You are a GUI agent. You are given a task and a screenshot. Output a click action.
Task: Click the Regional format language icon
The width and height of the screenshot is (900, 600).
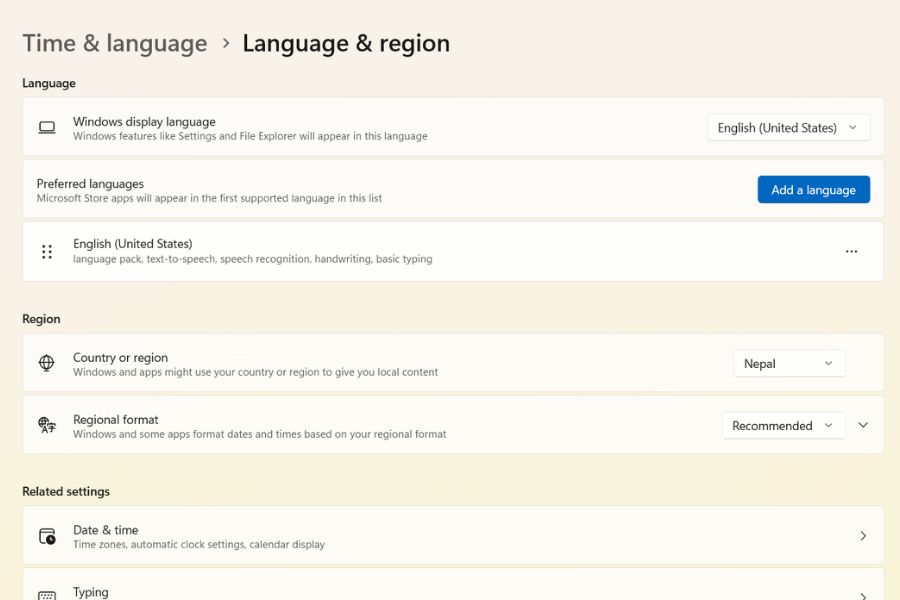[47, 426]
